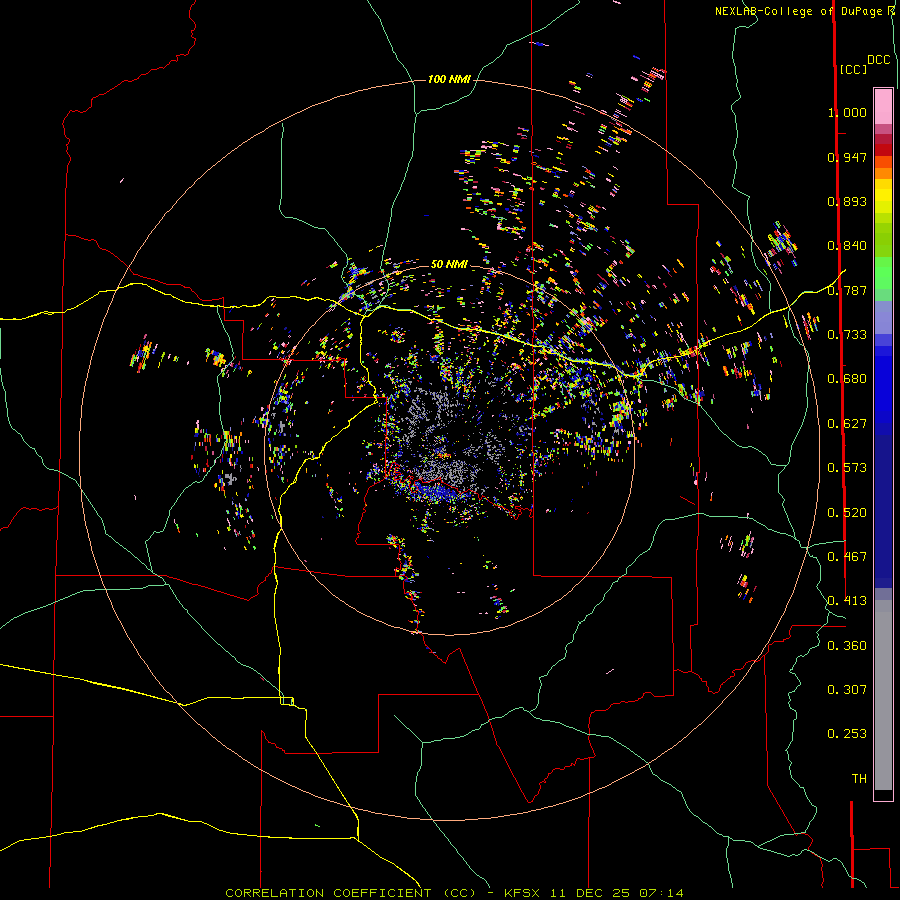
Task: Click the 0.627 legend value
Action: coord(847,424)
